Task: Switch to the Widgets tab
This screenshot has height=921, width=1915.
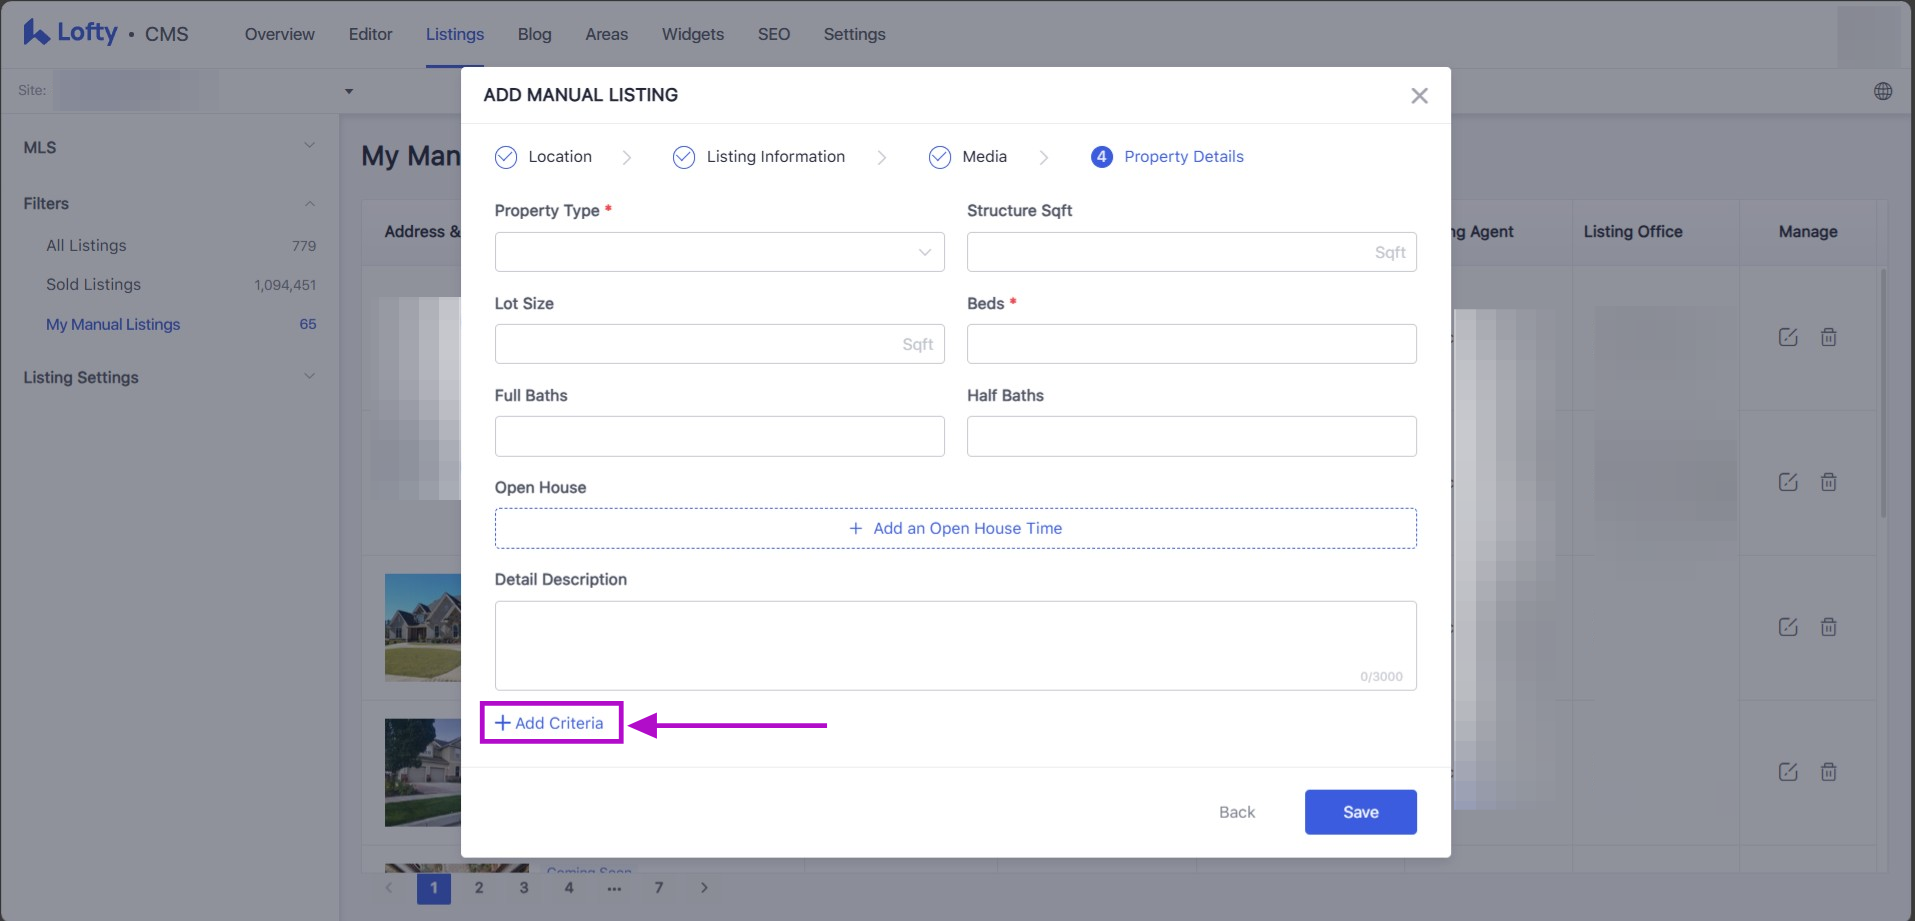Action: 692,34
